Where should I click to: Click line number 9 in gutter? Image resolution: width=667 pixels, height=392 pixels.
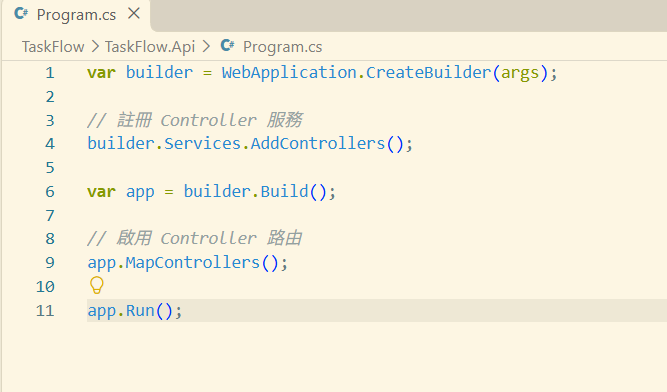click(x=50, y=262)
